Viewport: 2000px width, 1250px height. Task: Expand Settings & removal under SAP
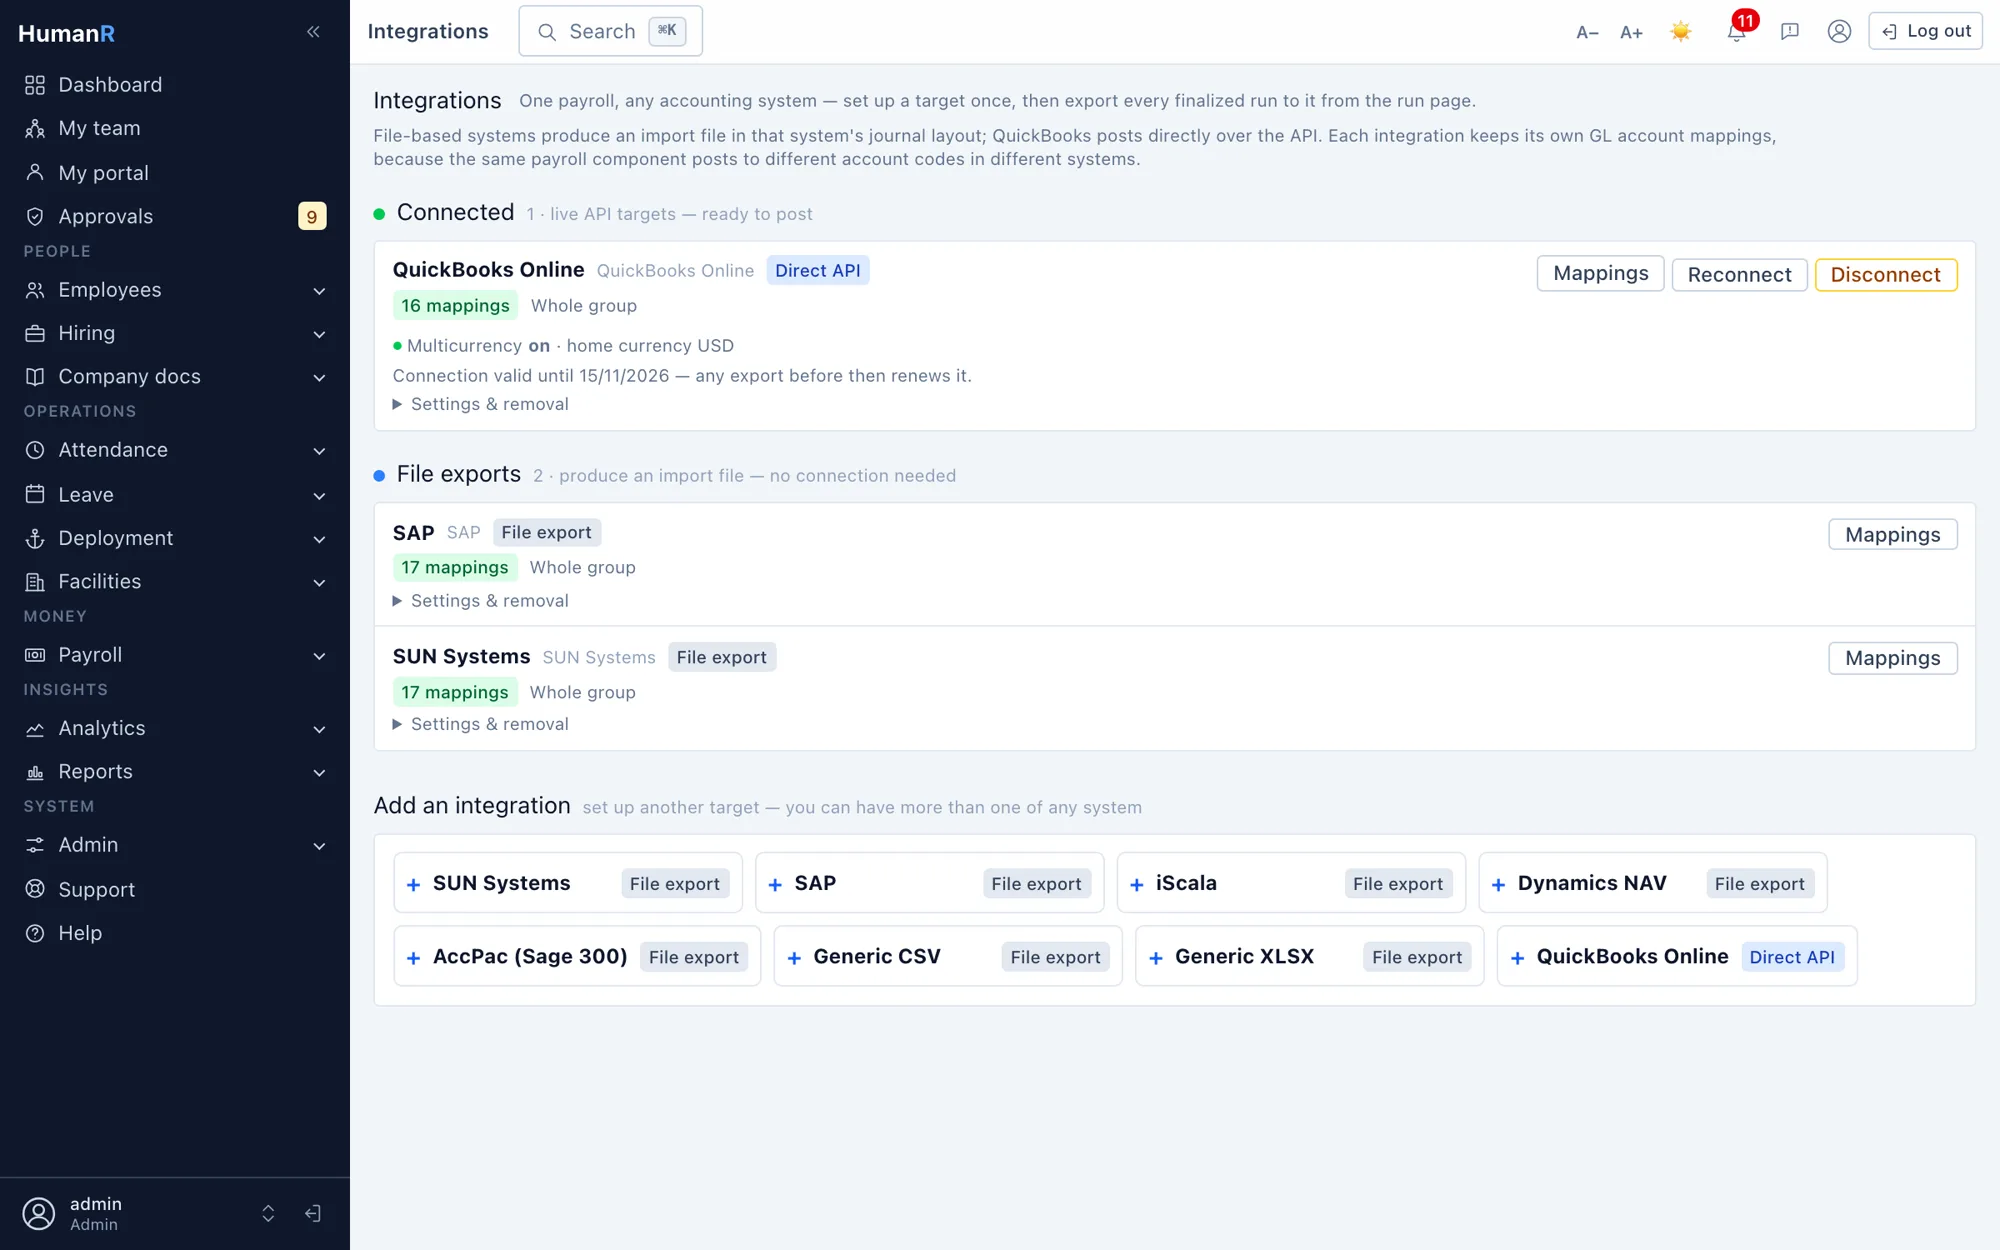481,601
